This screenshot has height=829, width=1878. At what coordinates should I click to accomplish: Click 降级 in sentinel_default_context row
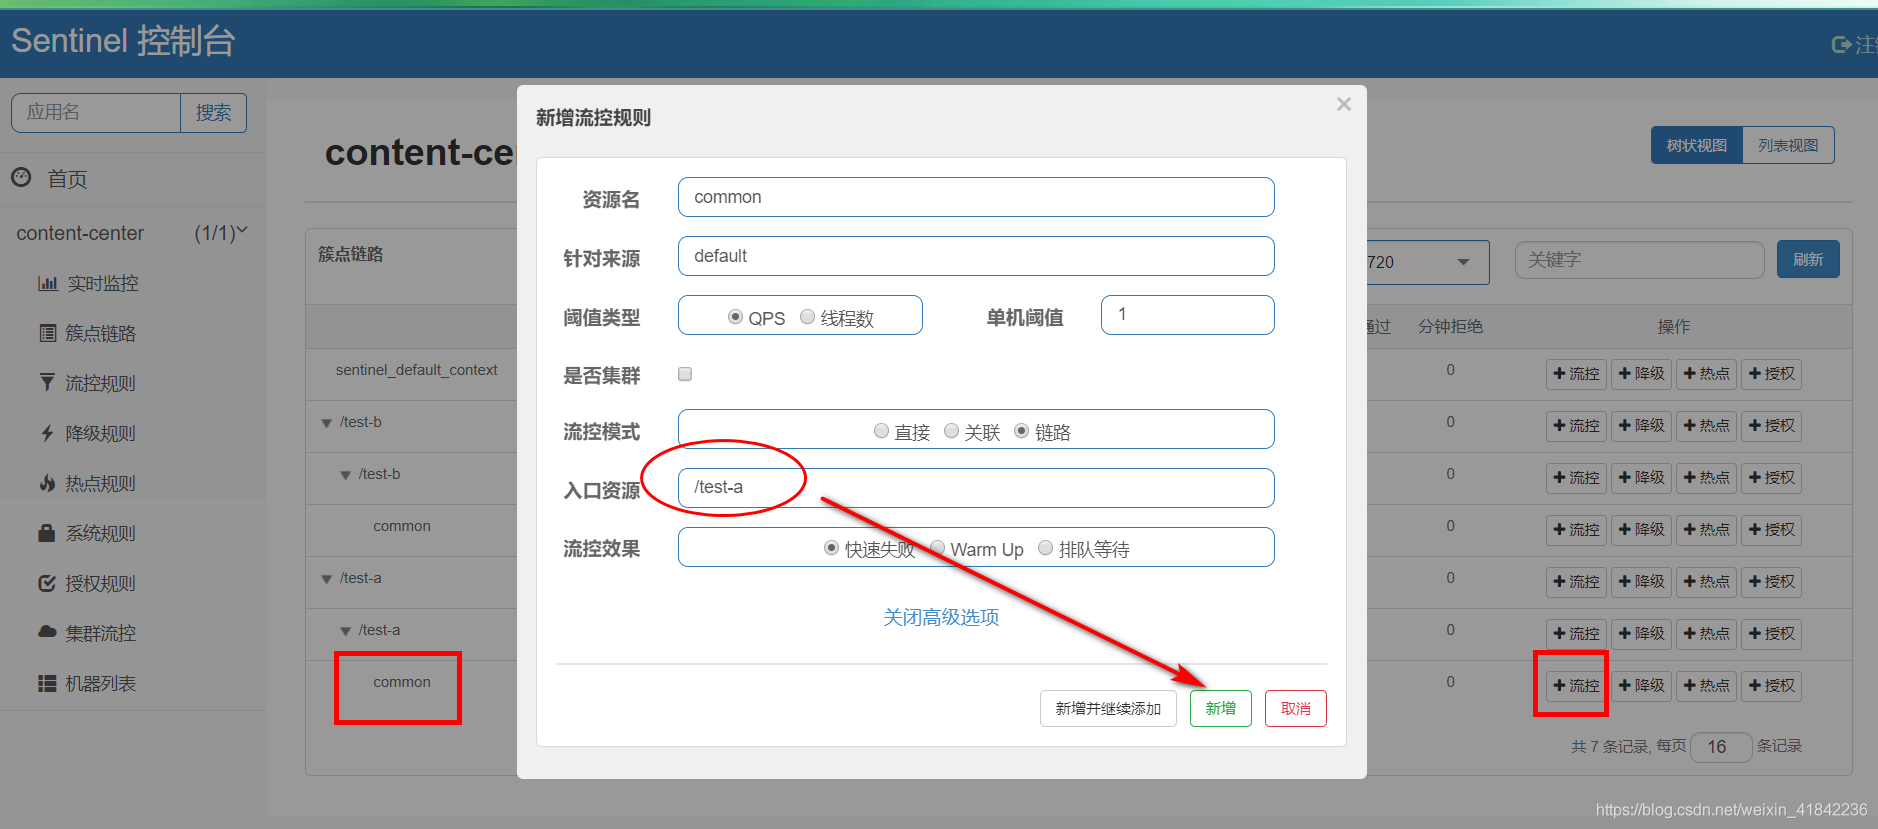[x=1642, y=374]
